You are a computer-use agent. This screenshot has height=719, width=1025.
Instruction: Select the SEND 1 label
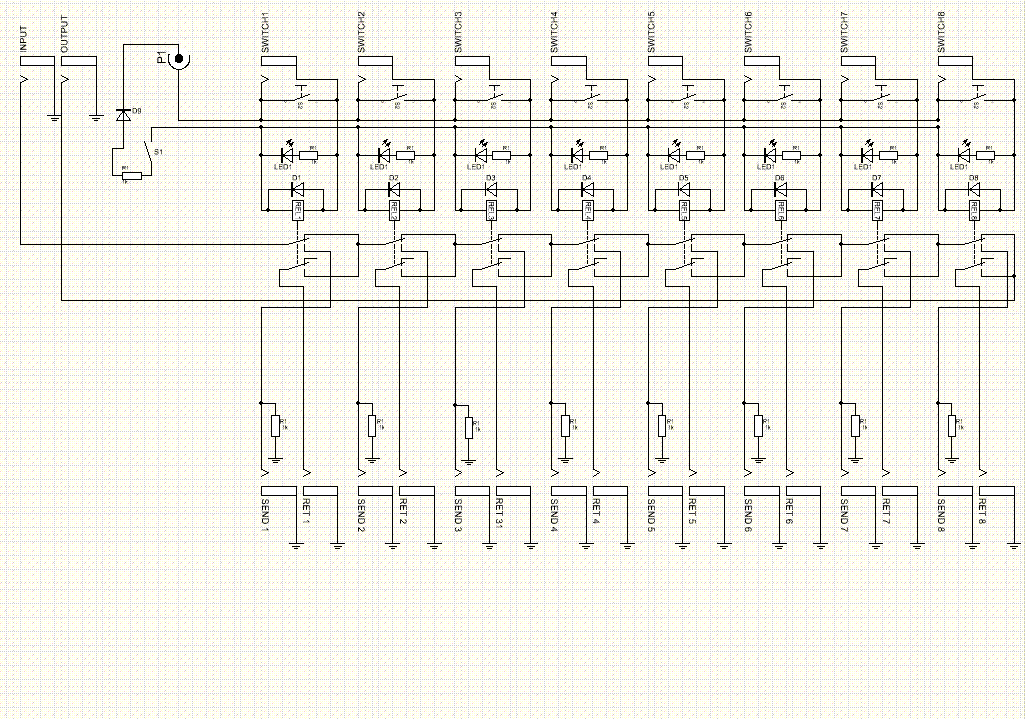265,515
